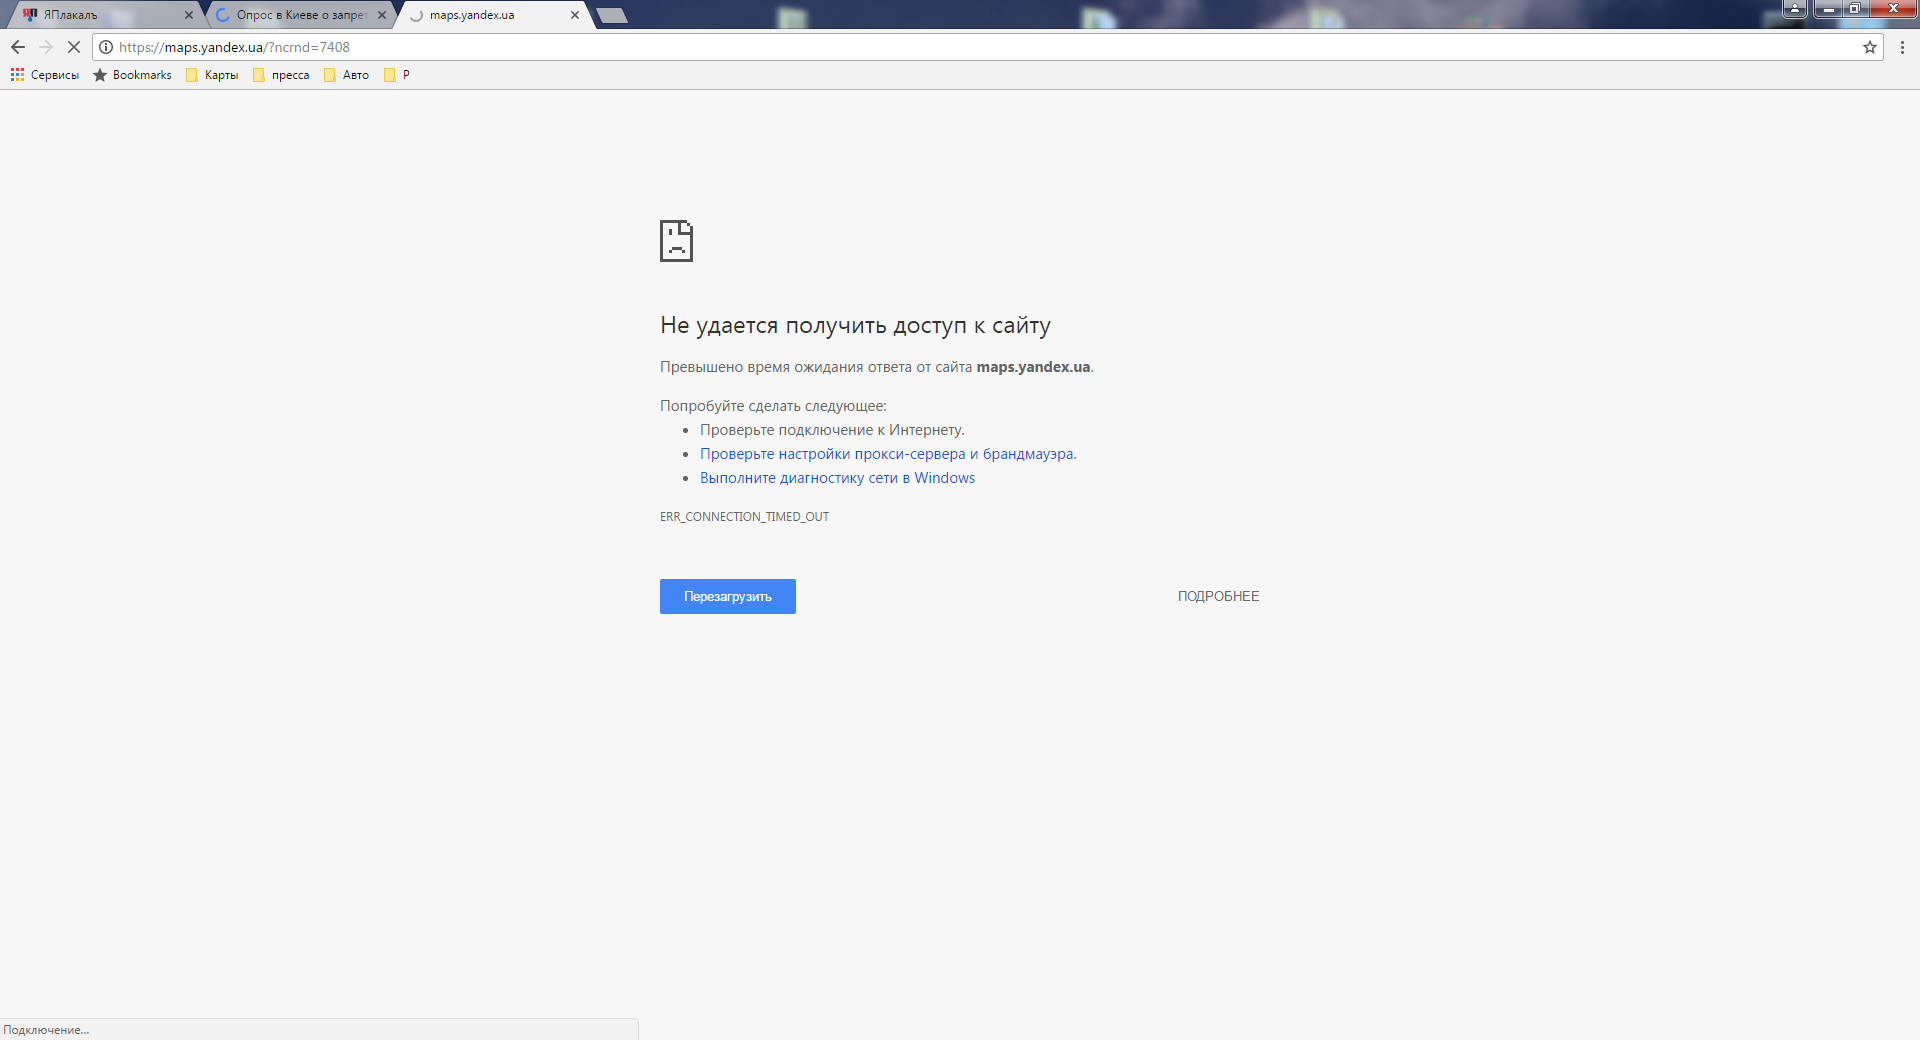View site information icon in address bar
The height and width of the screenshot is (1040, 1920).
tap(106, 47)
